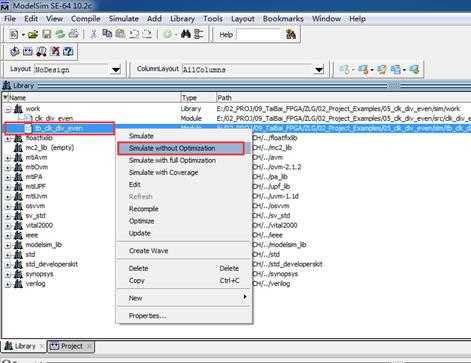Open the dropdown arrow beside New file icon
Screen dimensions: 471x363
(x=23, y=35)
